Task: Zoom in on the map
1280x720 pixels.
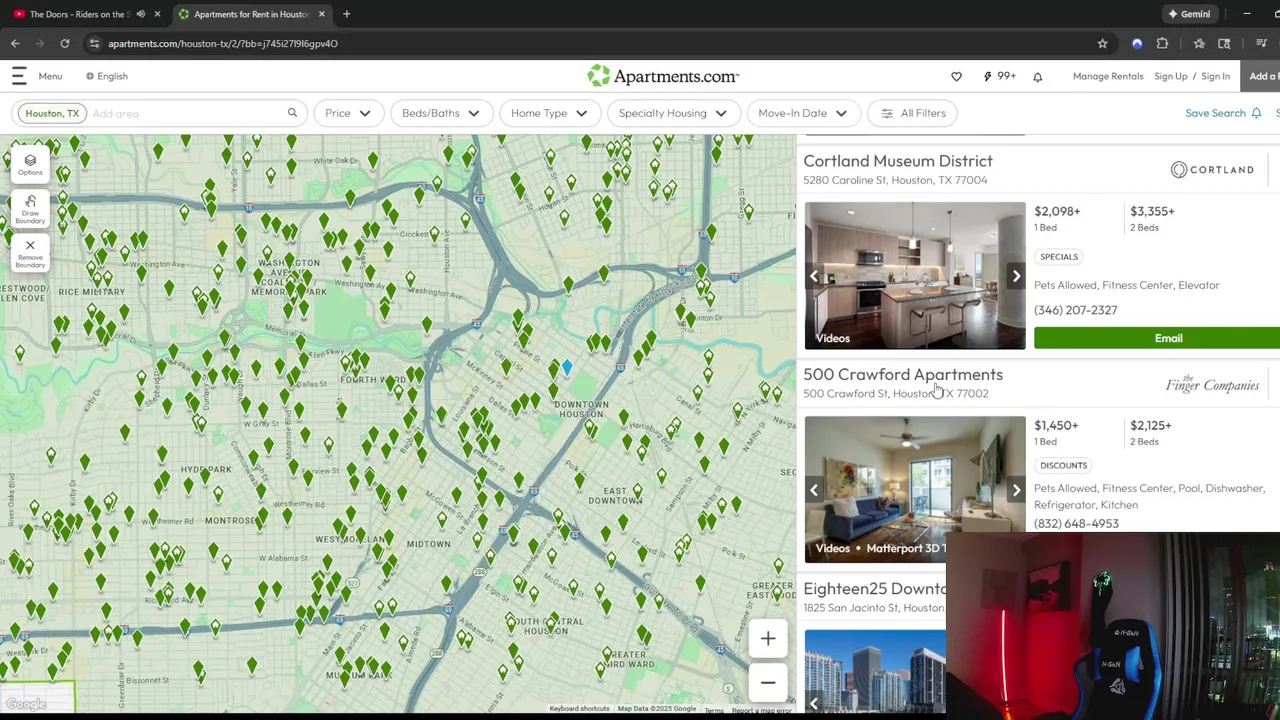Action: [768, 638]
